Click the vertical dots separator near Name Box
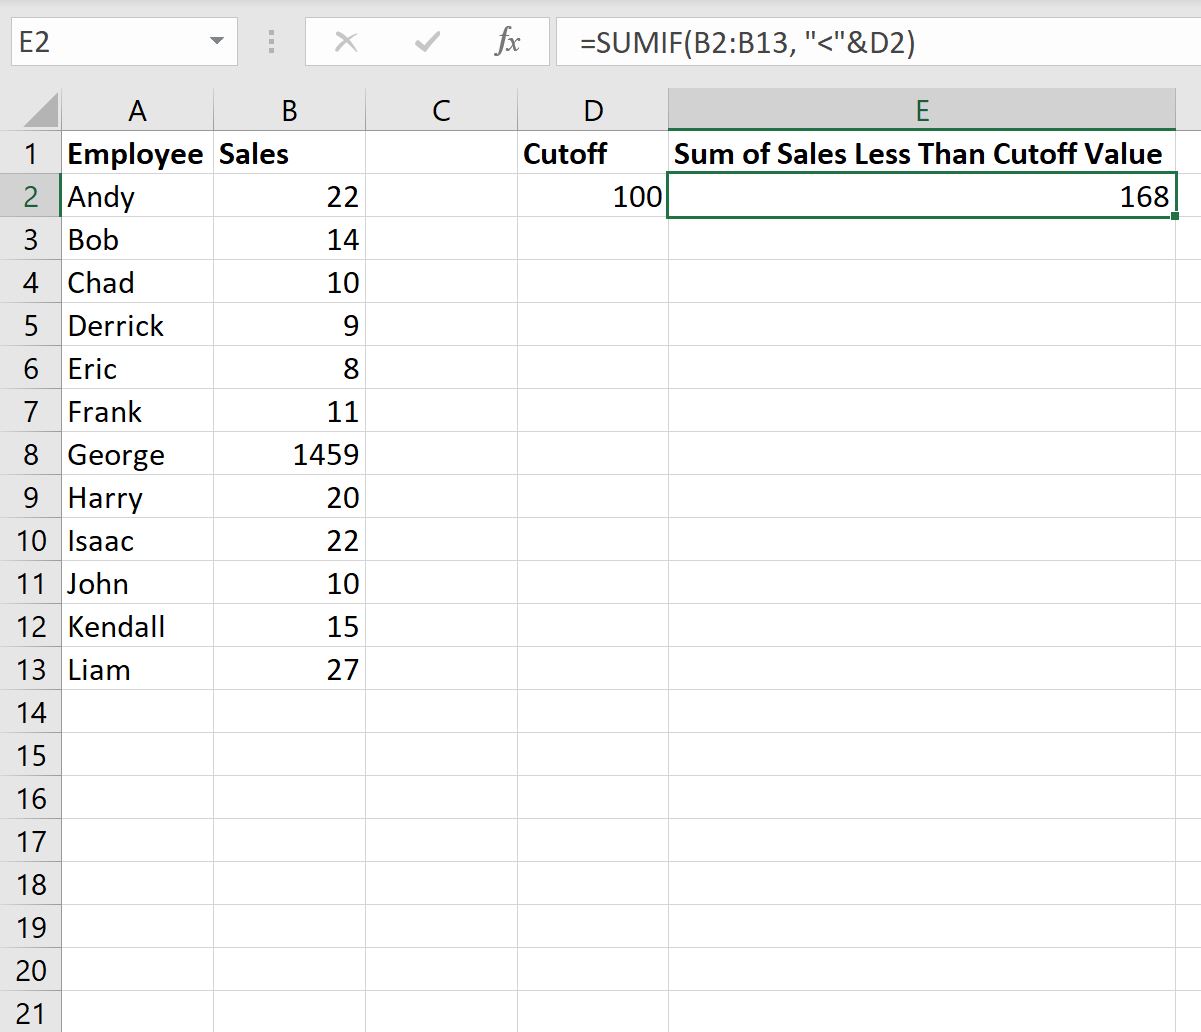The image size is (1201, 1032). (270, 42)
